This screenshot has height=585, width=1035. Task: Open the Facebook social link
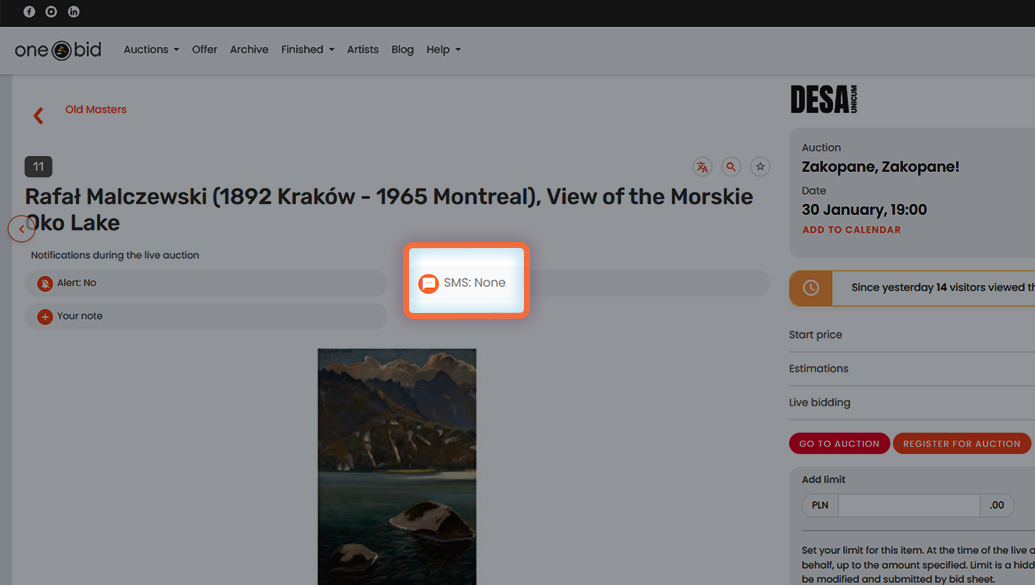click(29, 12)
